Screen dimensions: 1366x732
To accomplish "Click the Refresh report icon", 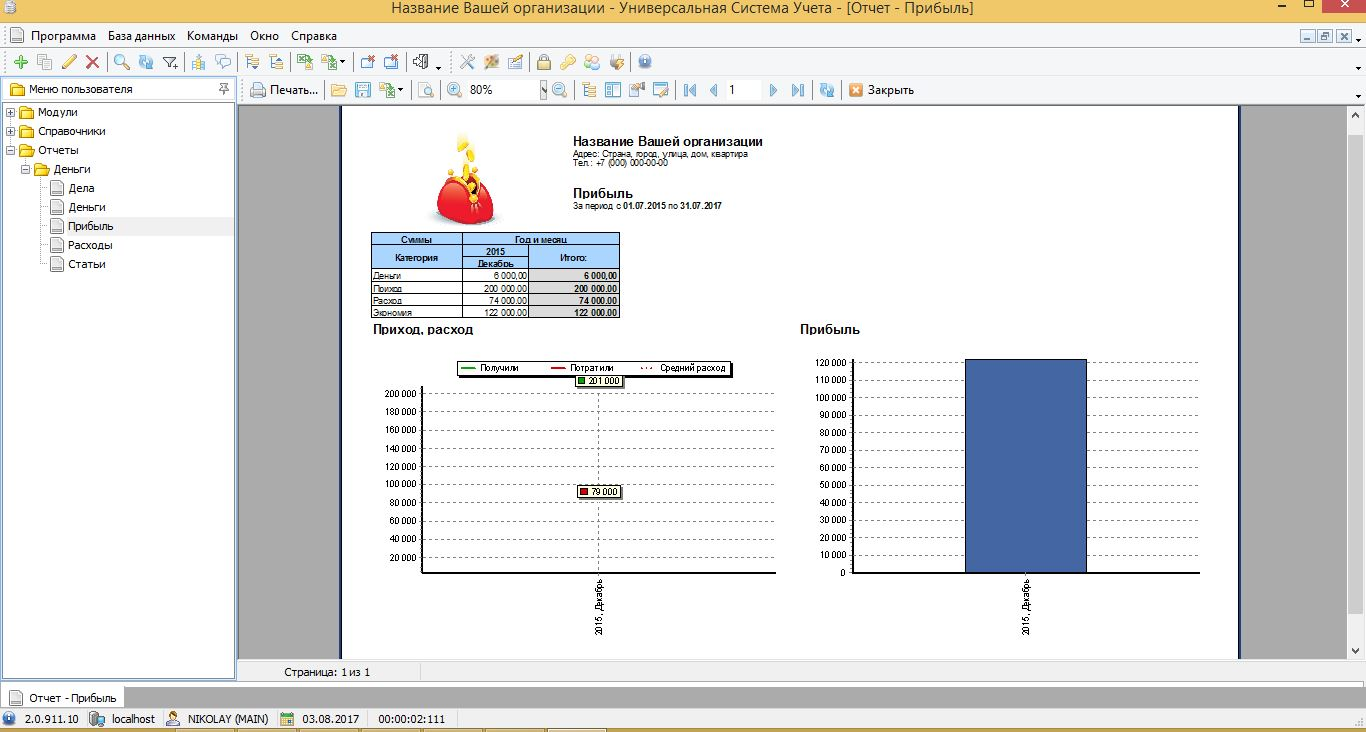I will point(827,90).
